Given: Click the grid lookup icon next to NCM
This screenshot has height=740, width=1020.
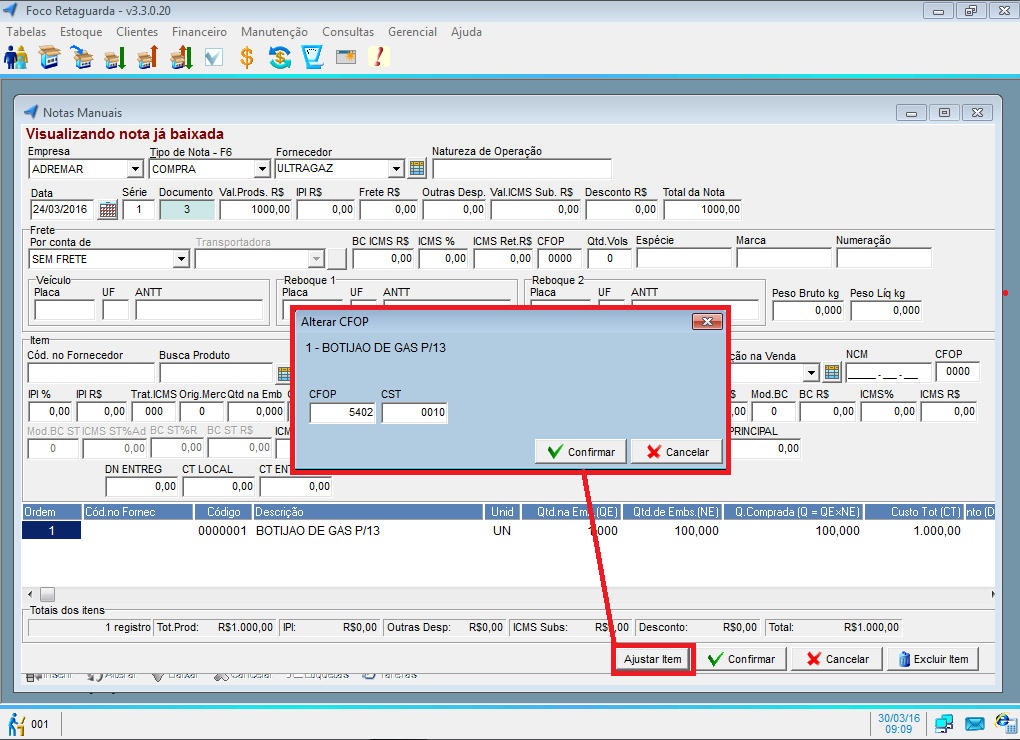Looking at the screenshot, I should point(832,373).
